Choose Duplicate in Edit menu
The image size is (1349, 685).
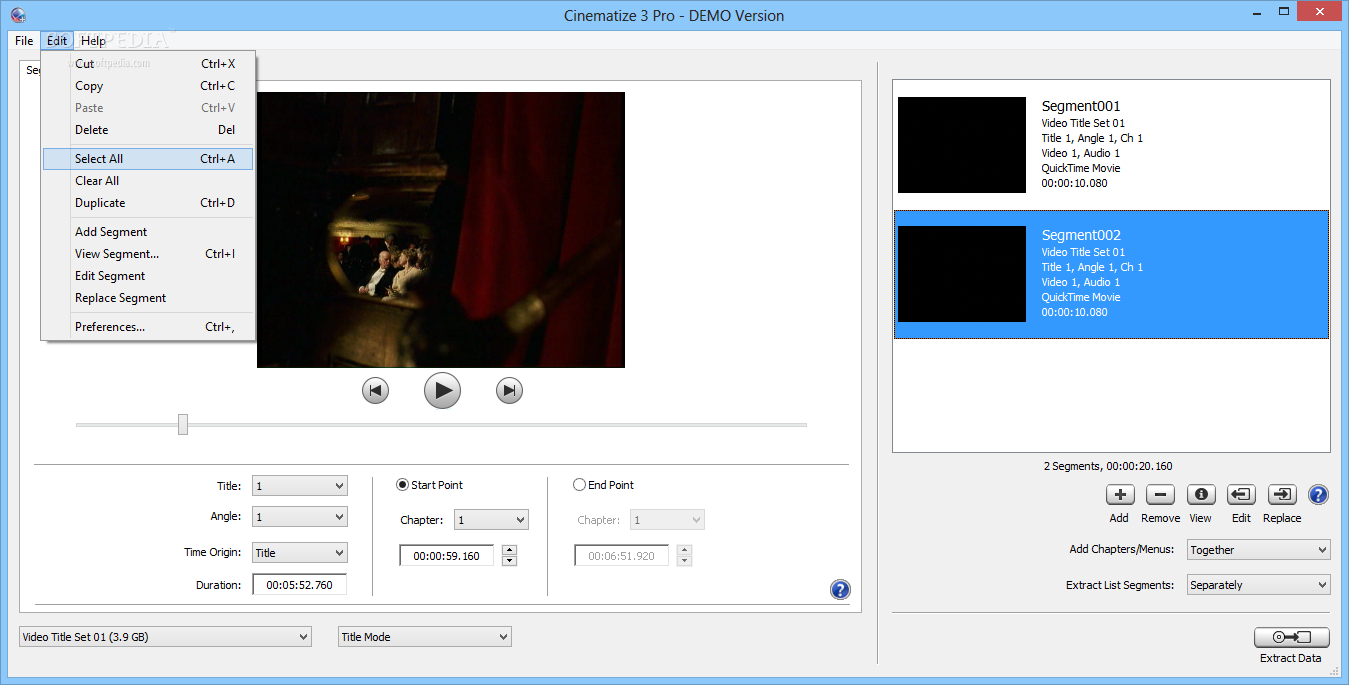tap(148, 203)
